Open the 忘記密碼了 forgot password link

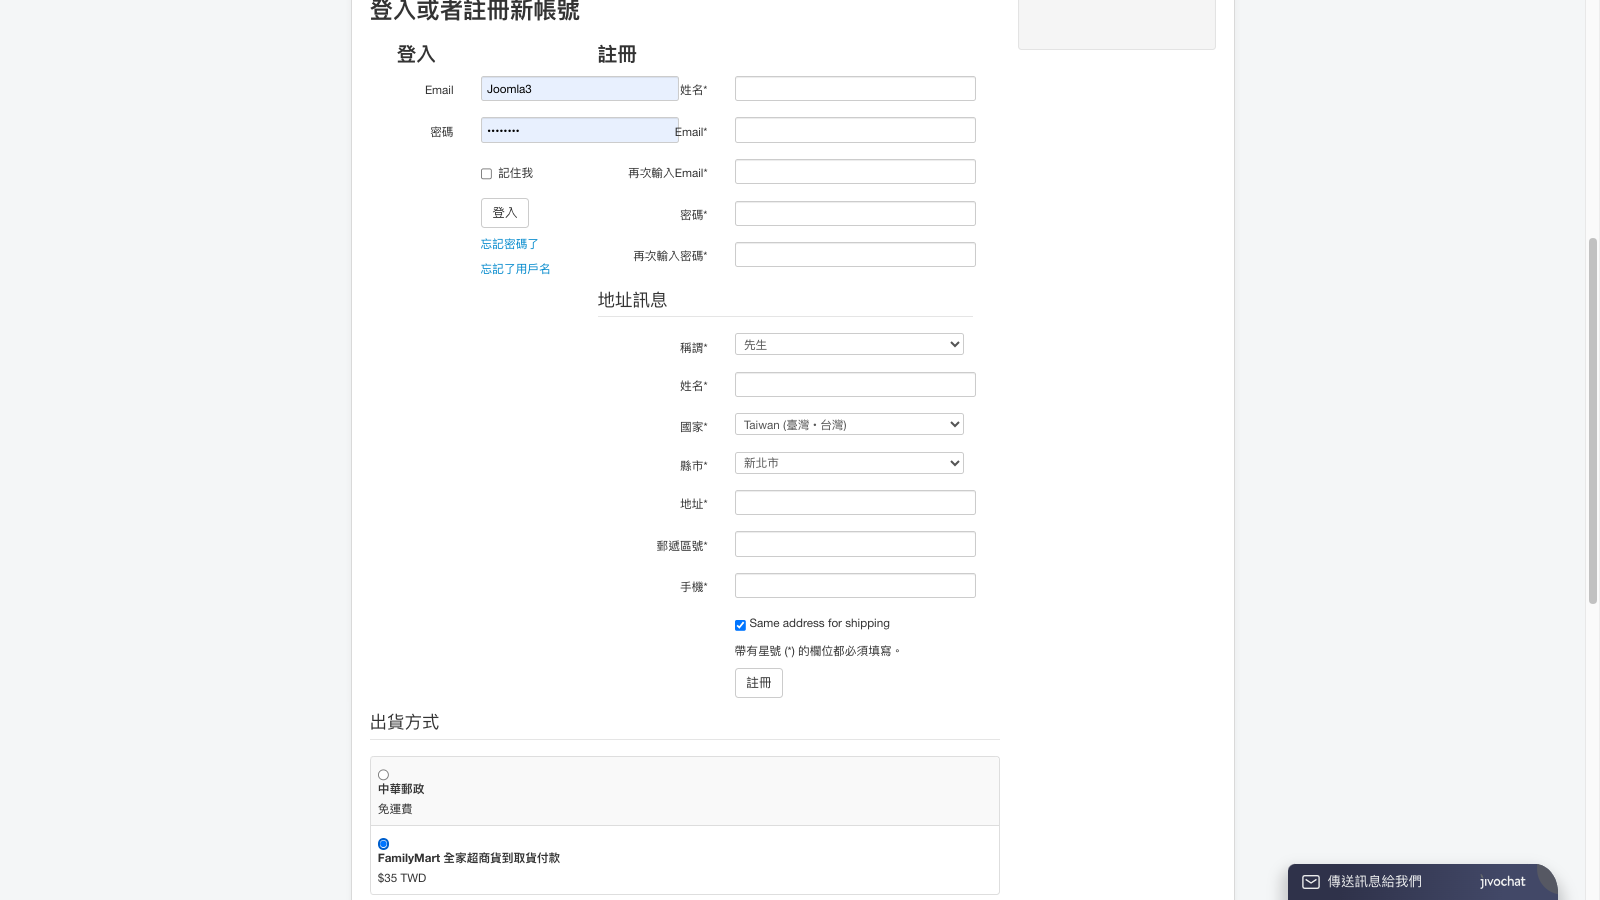[x=509, y=244]
